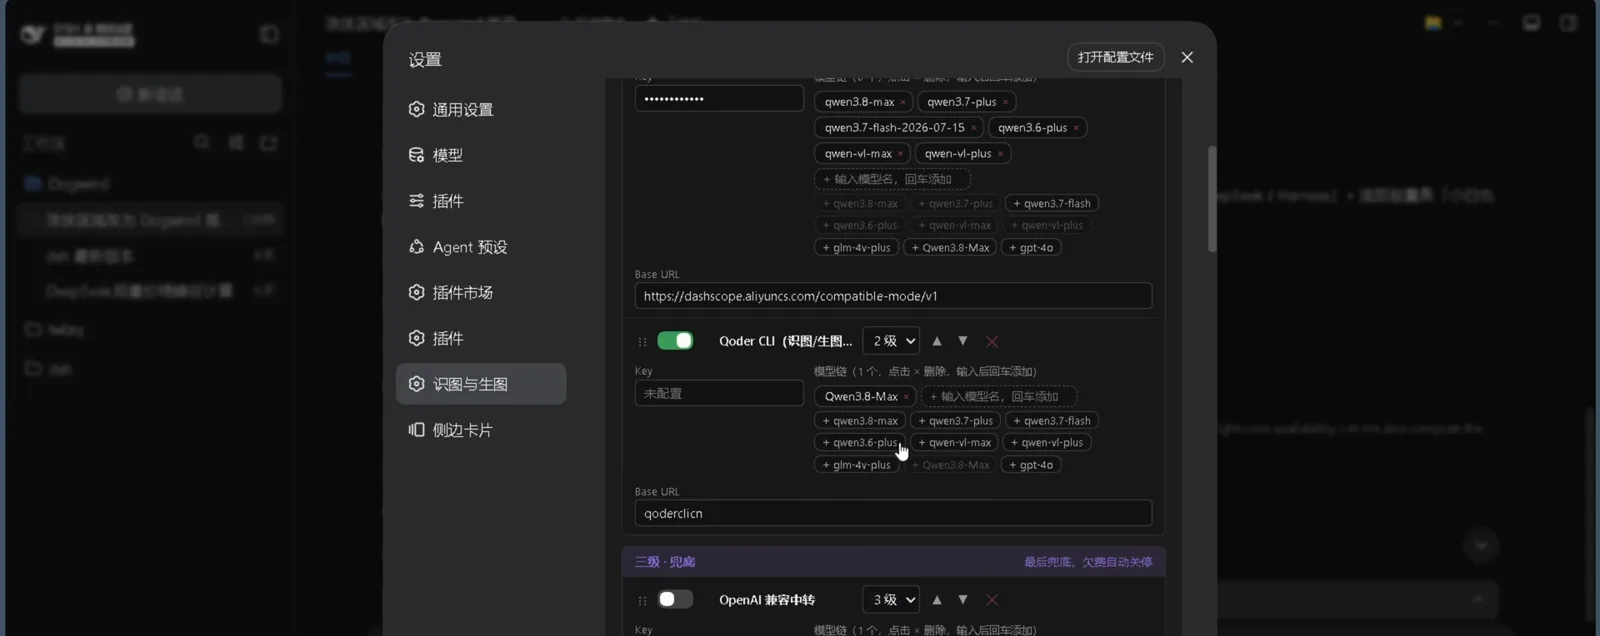The height and width of the screenshot is (636, 1600).
Task: Open 插件 with the sliders icon
Action: (481, 201)
